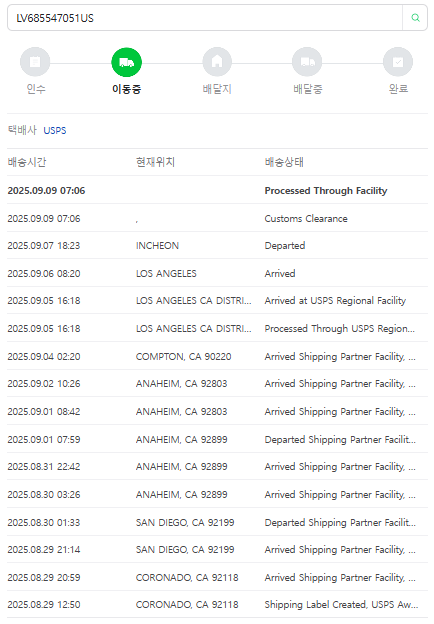Click the 배송상태 column header
Screen dimensions: 434x624
[284, 162]
